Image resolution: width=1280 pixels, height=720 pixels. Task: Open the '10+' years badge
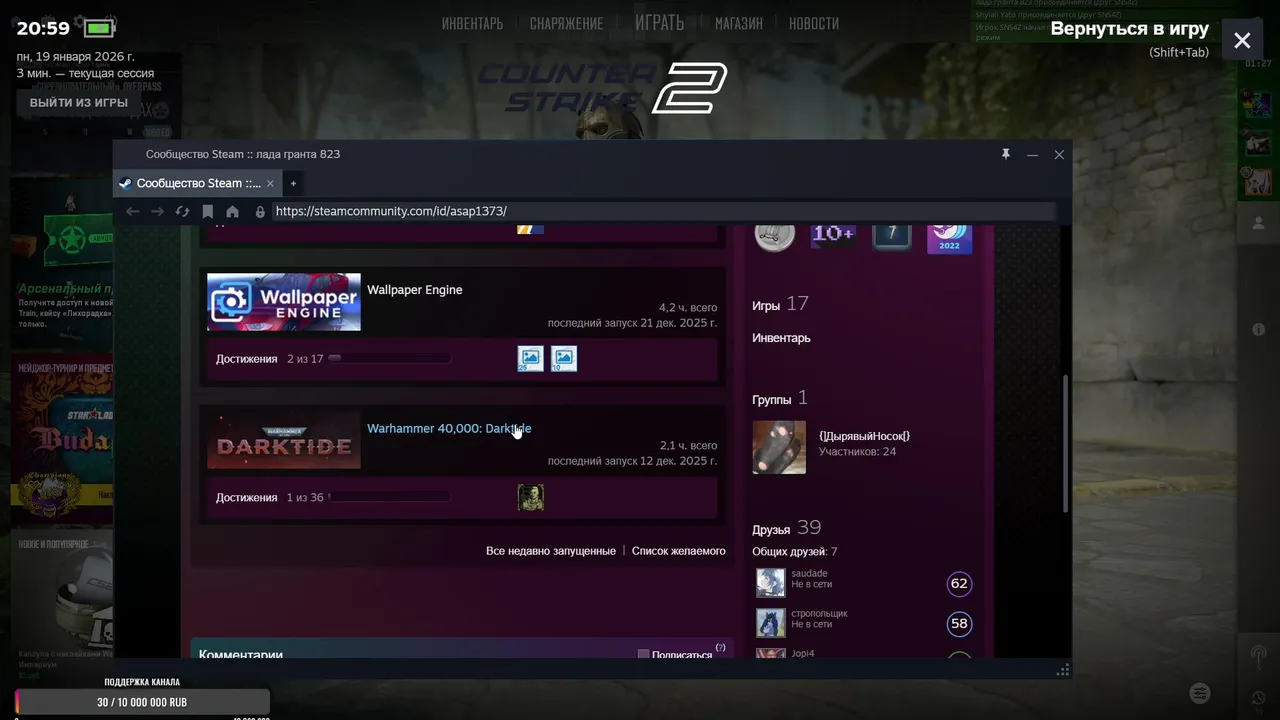coord(833,236)
